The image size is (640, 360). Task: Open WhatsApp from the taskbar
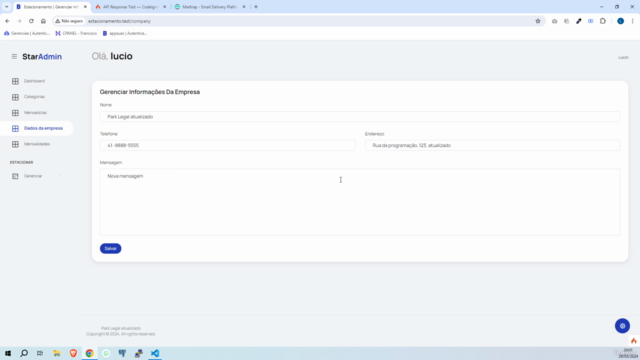pyautogui.click(x=106, y=353)
